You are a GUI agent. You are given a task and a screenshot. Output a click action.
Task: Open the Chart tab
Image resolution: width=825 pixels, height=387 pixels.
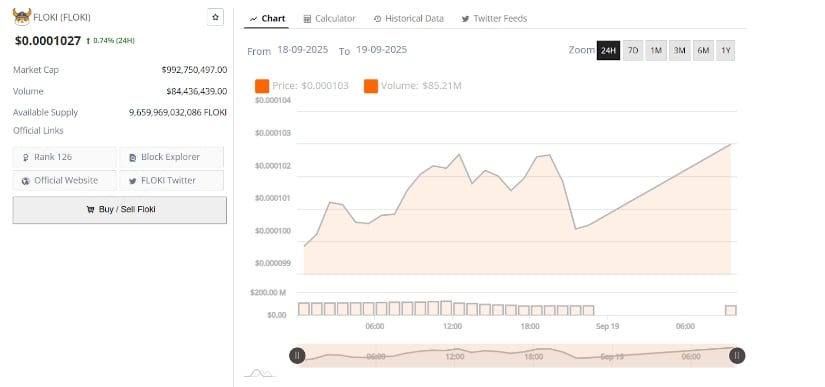pyautogui.click(x=267, y=18)
